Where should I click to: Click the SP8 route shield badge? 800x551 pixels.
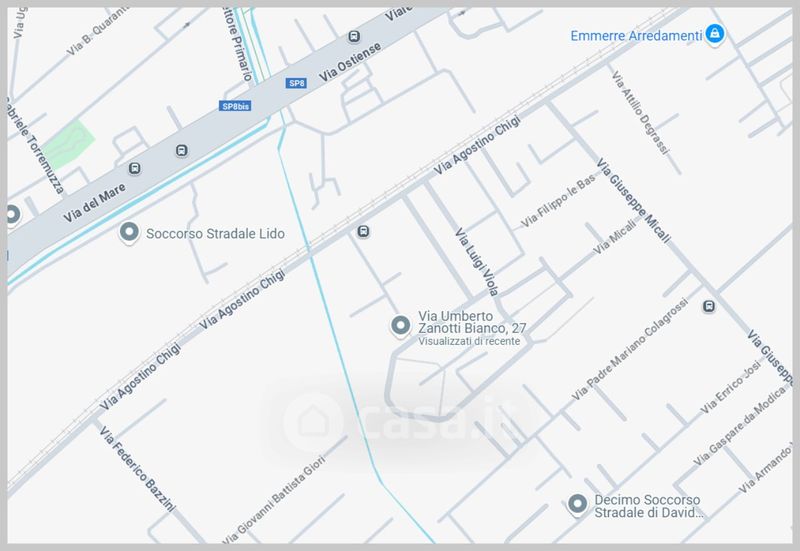pyautogui.click(x=296, y=83)
